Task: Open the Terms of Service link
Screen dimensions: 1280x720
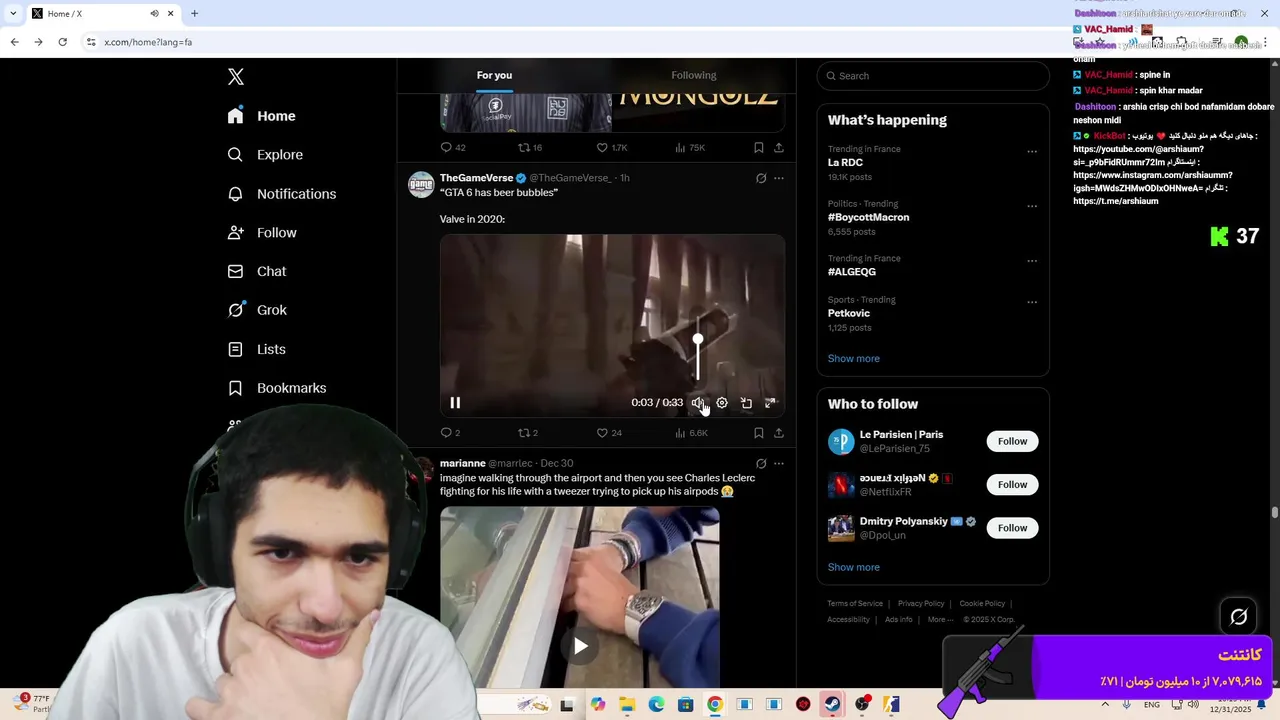Action: click(855, 604)
